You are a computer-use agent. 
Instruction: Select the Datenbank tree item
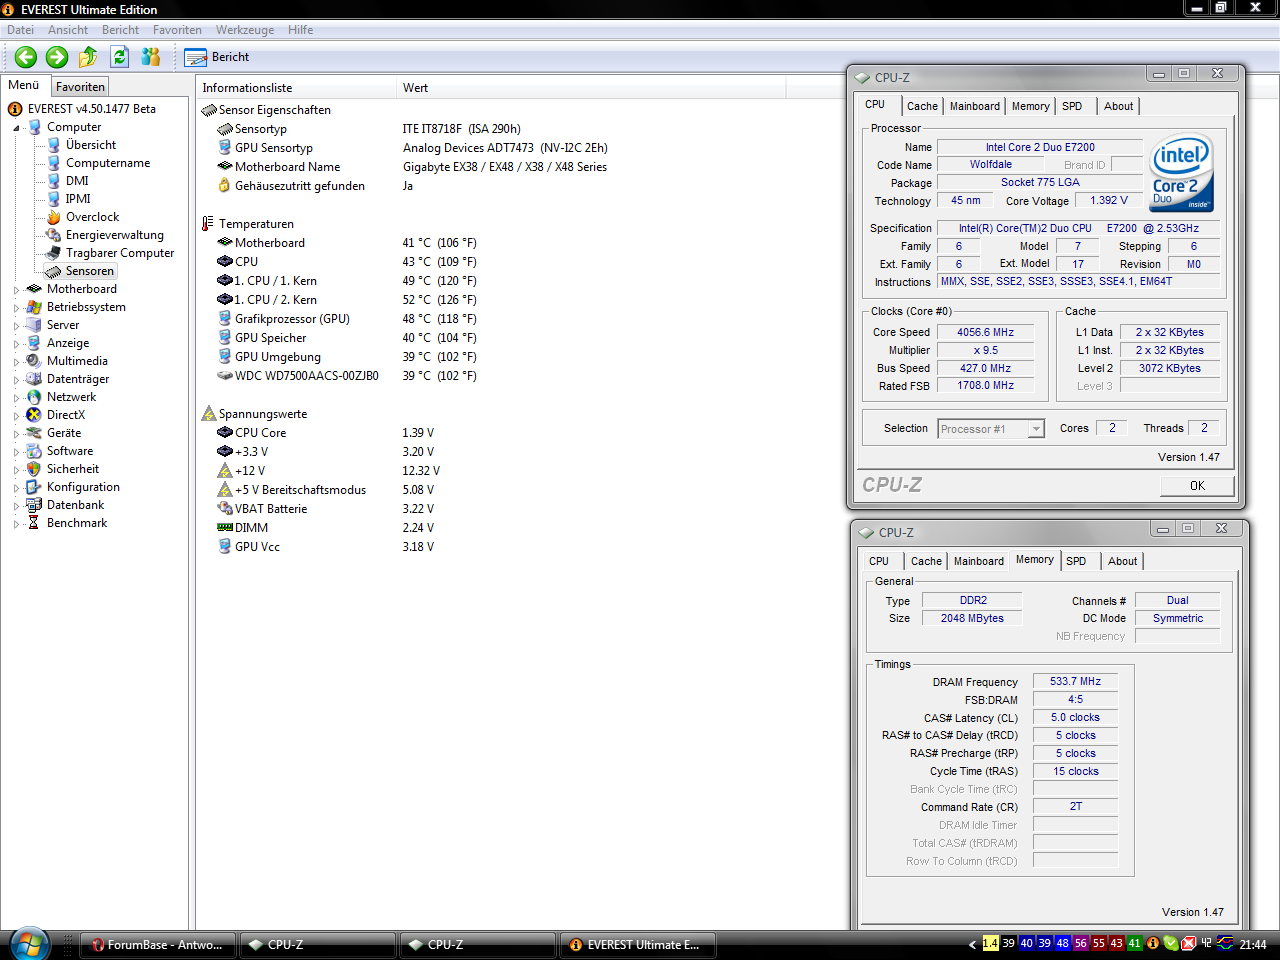(x=75, y=505)
